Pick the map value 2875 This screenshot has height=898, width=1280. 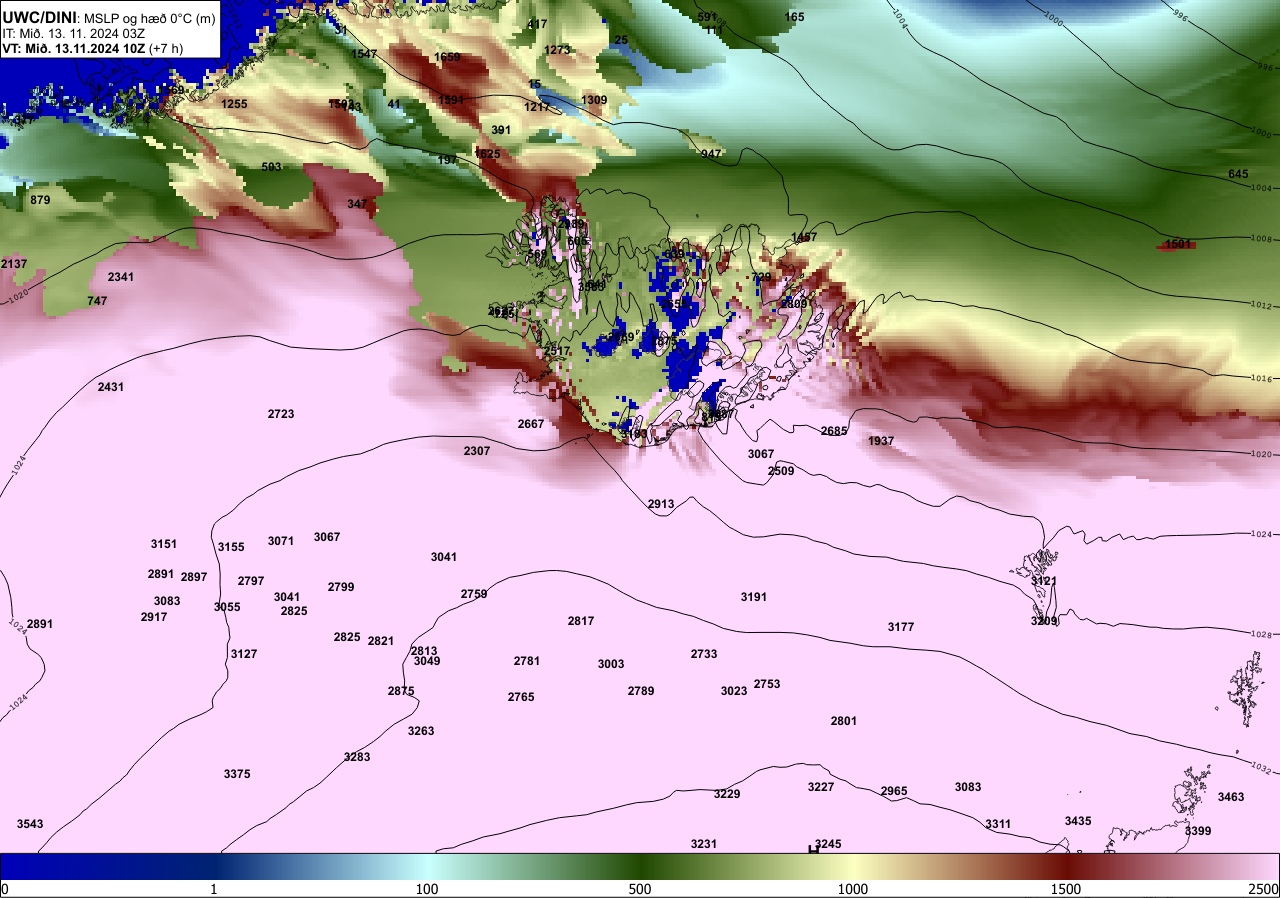click(401, 691)
